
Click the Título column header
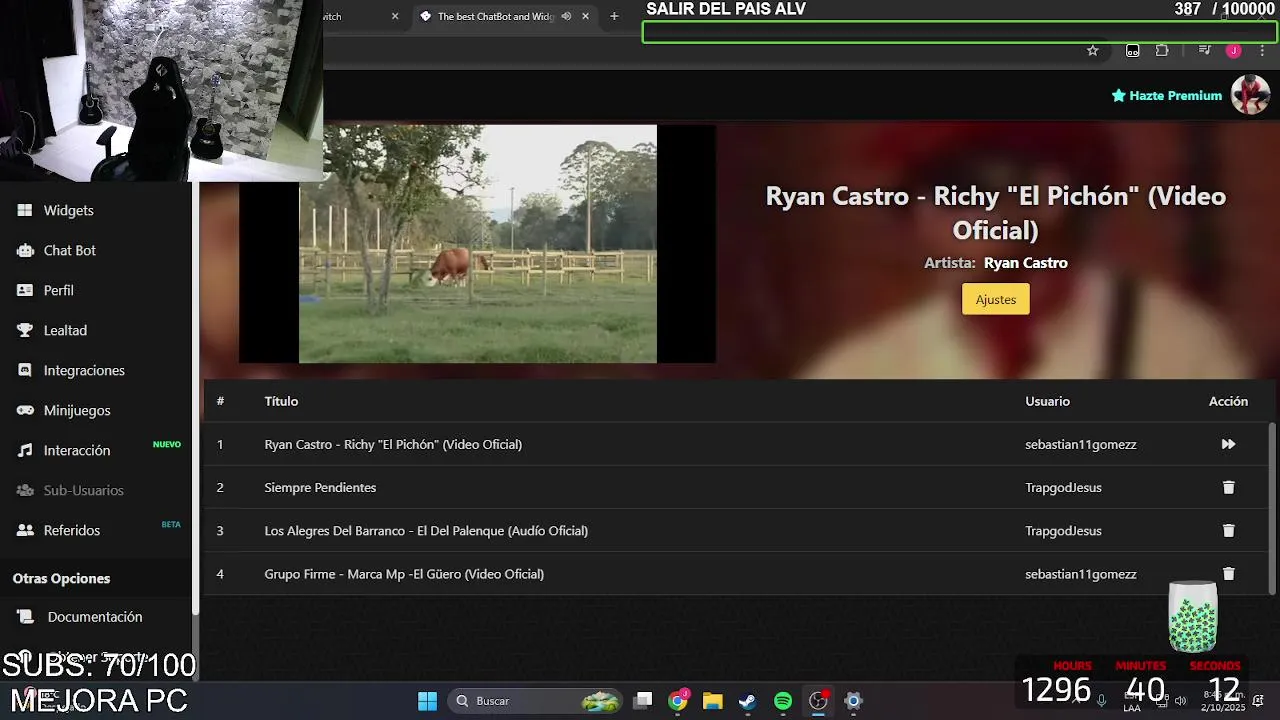[281, 401]
